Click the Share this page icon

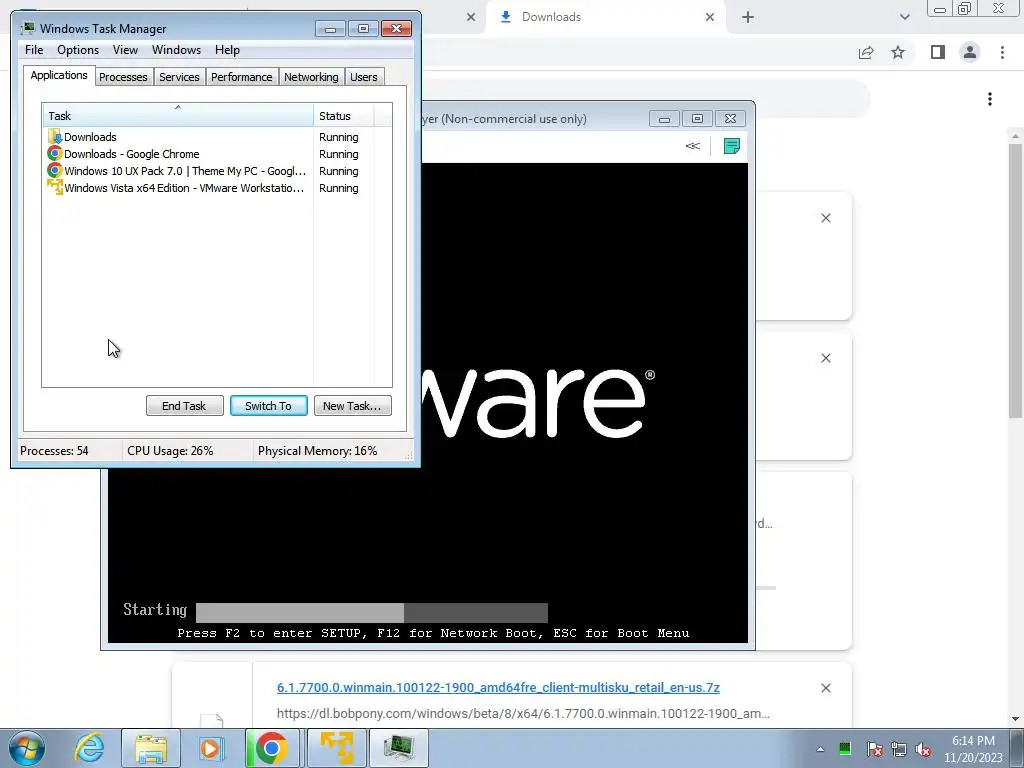click(866, 52)
